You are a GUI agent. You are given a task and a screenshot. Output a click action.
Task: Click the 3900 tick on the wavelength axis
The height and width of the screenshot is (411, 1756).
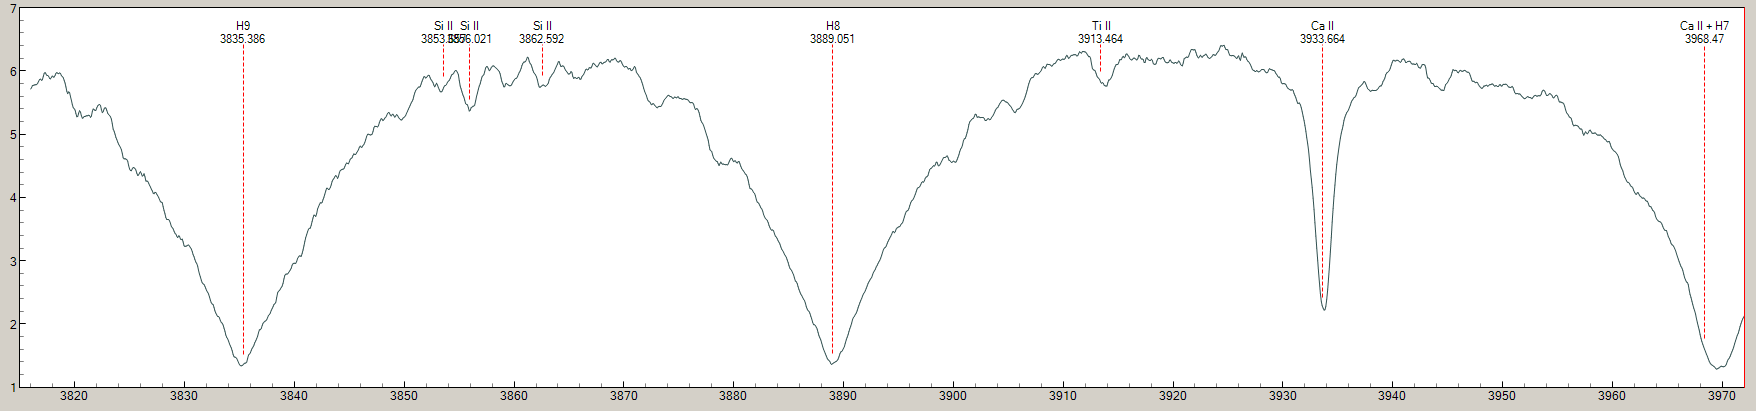point(953,397)
